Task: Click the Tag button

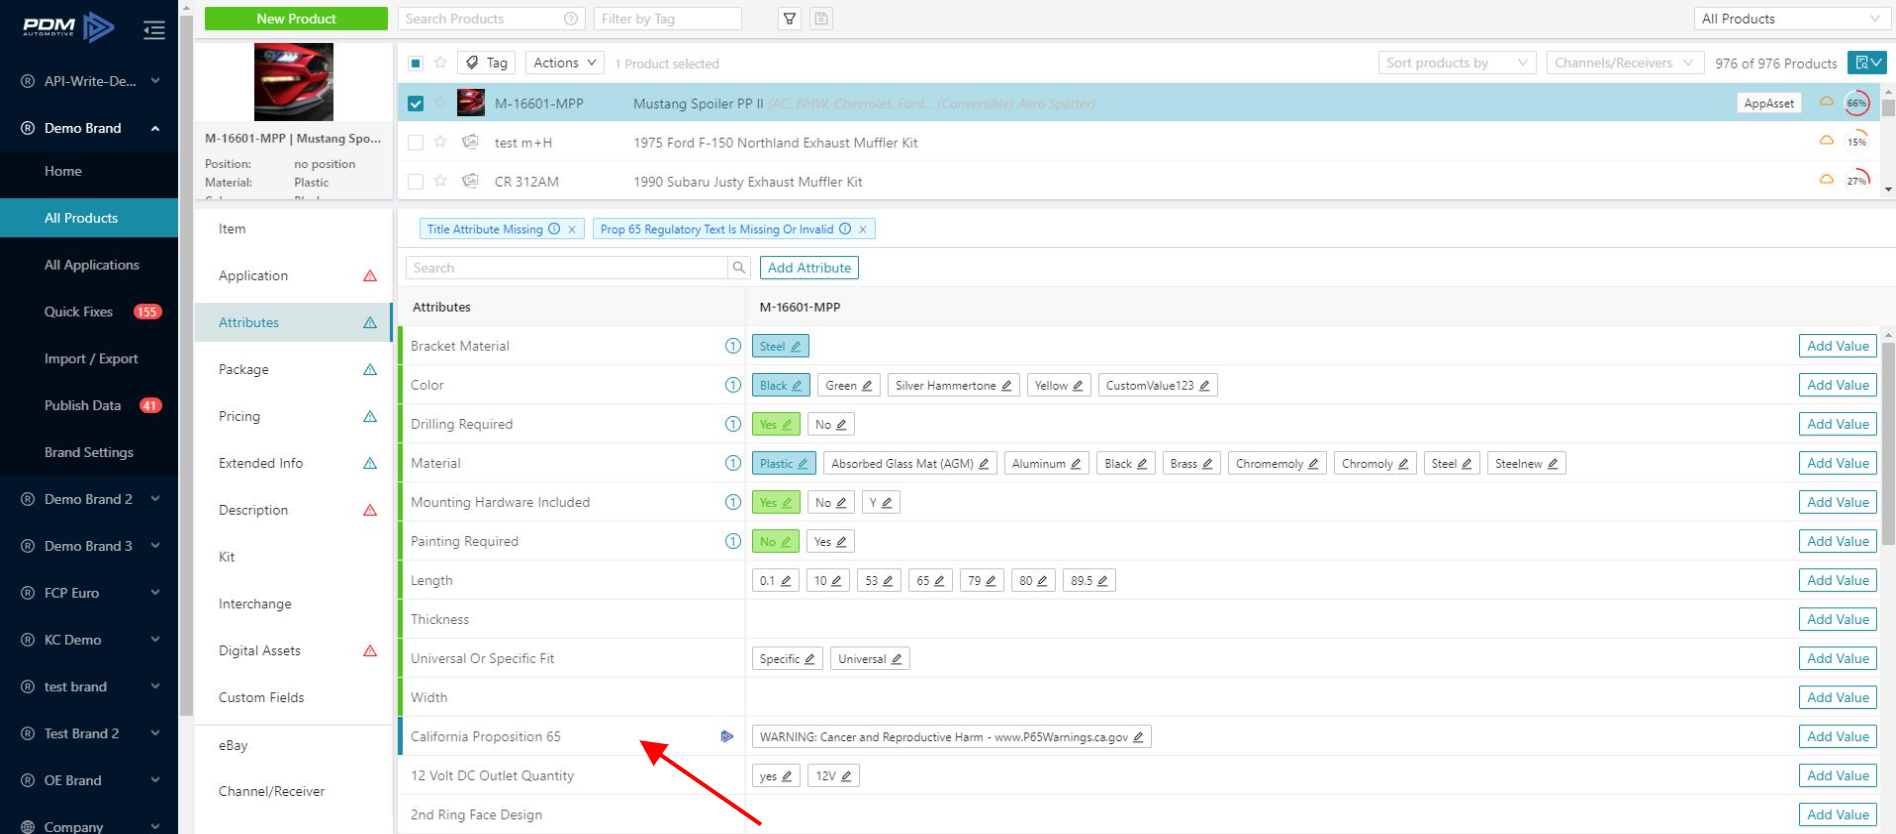Action: [486, 63]
